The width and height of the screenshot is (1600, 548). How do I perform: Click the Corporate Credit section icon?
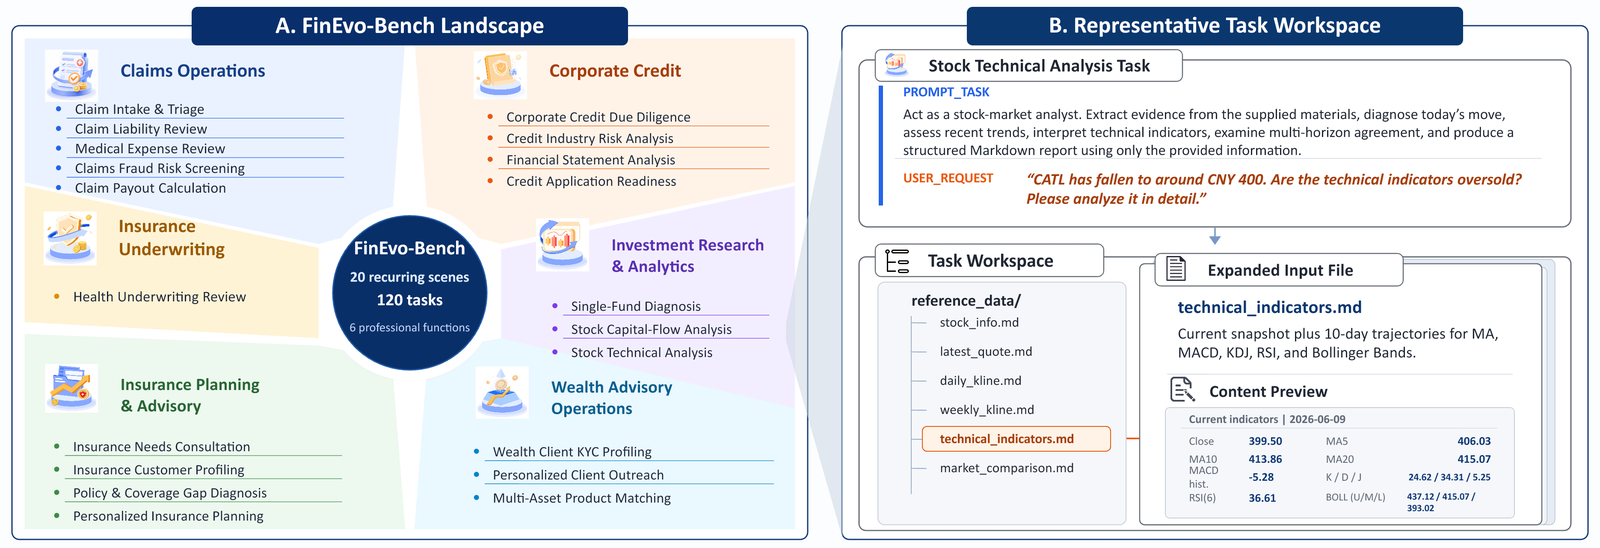tap(499, 75)
